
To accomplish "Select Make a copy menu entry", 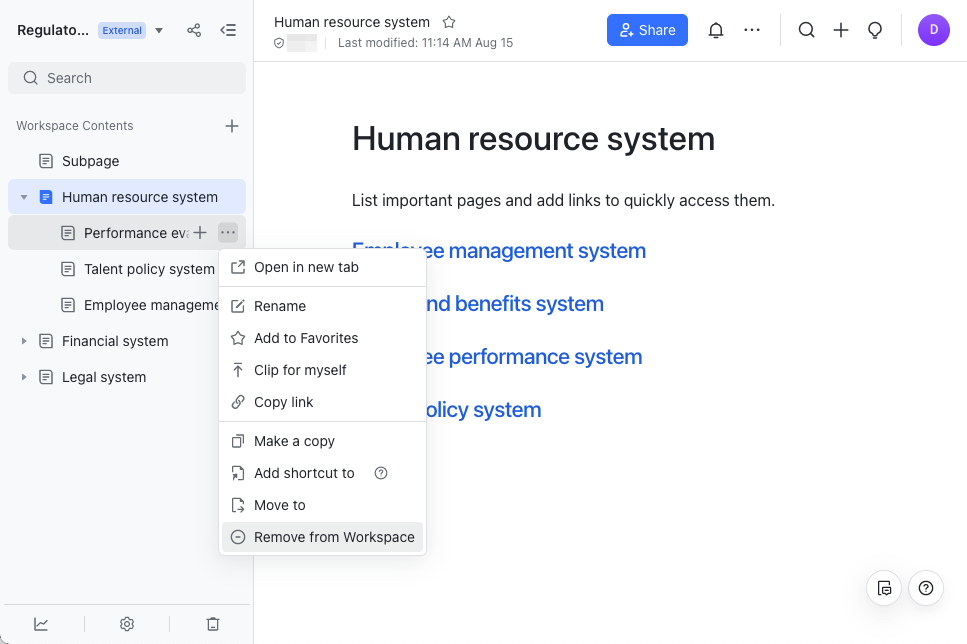I will 323,441.
